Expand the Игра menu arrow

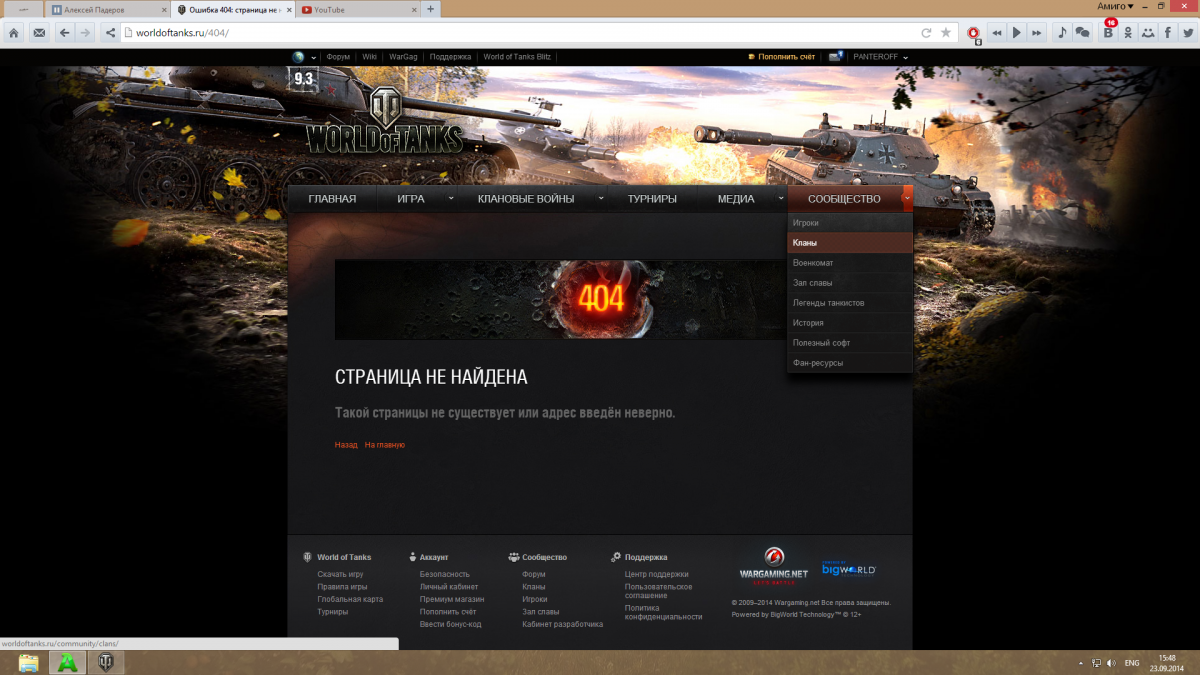[451, 198]
